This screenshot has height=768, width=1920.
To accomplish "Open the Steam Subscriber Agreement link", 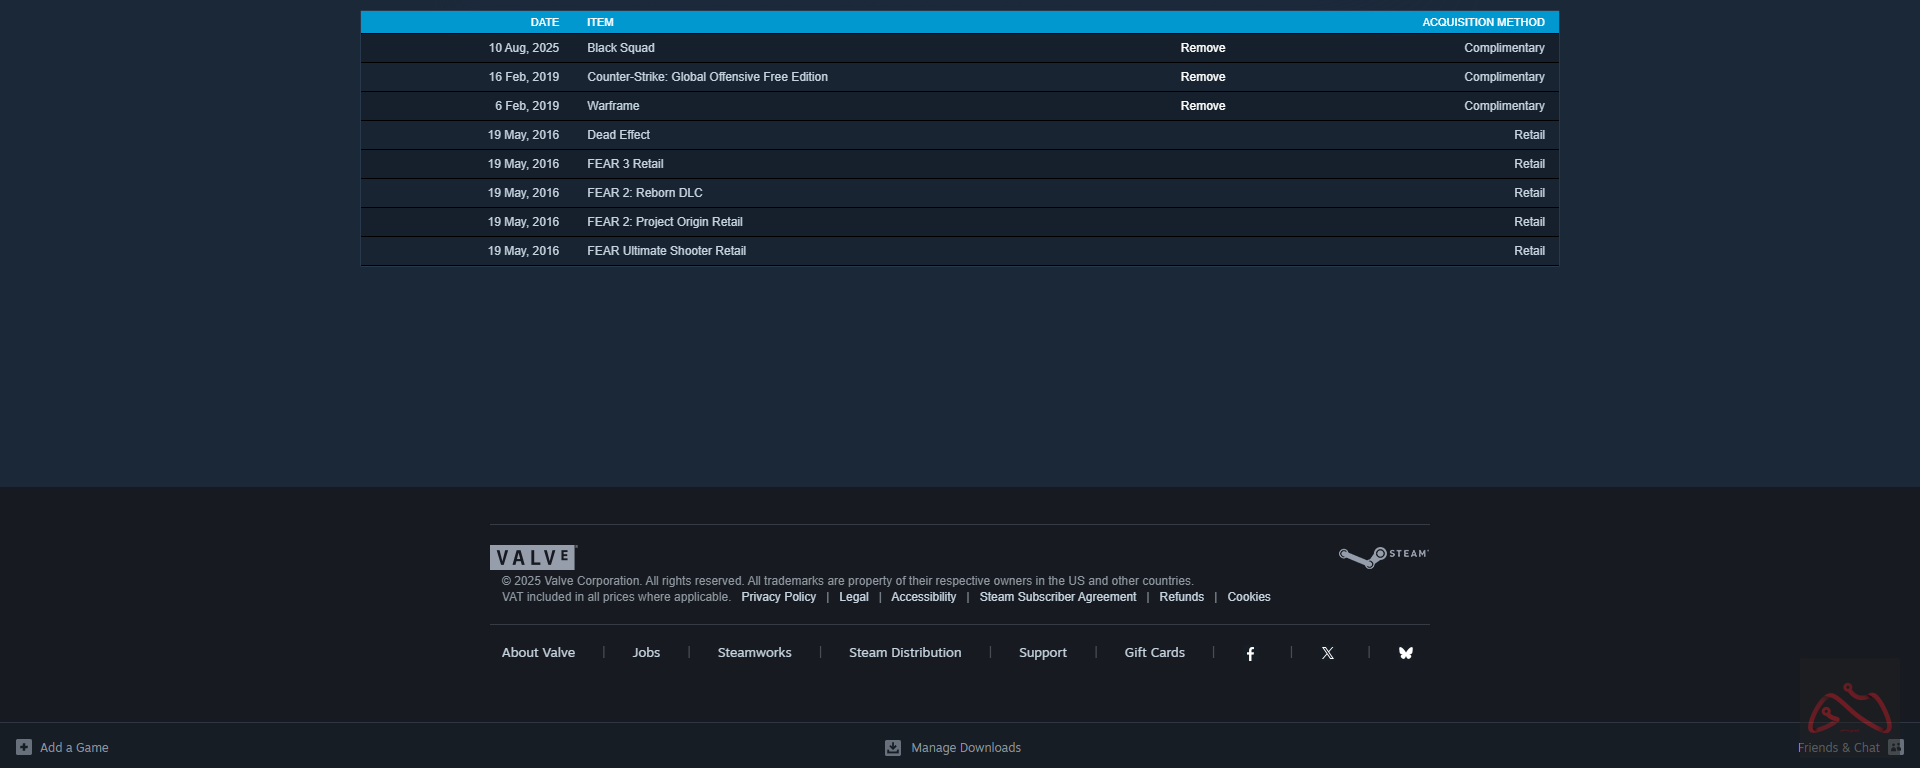I will pos(1057,597).
